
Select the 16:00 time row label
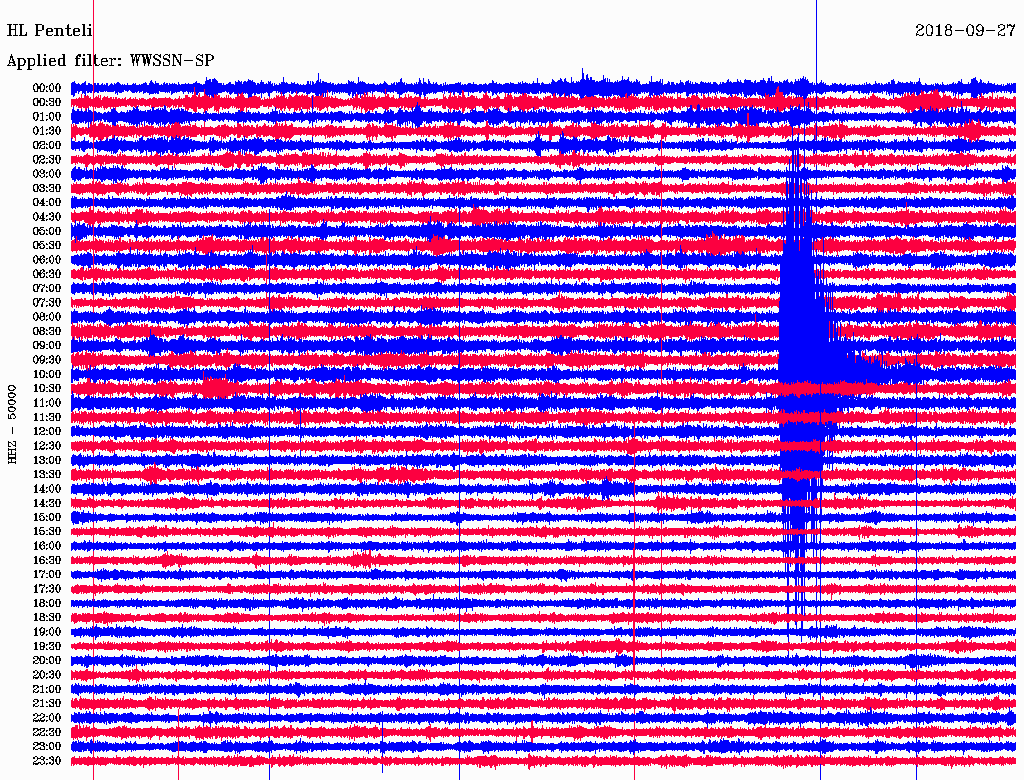coord(46,546)
